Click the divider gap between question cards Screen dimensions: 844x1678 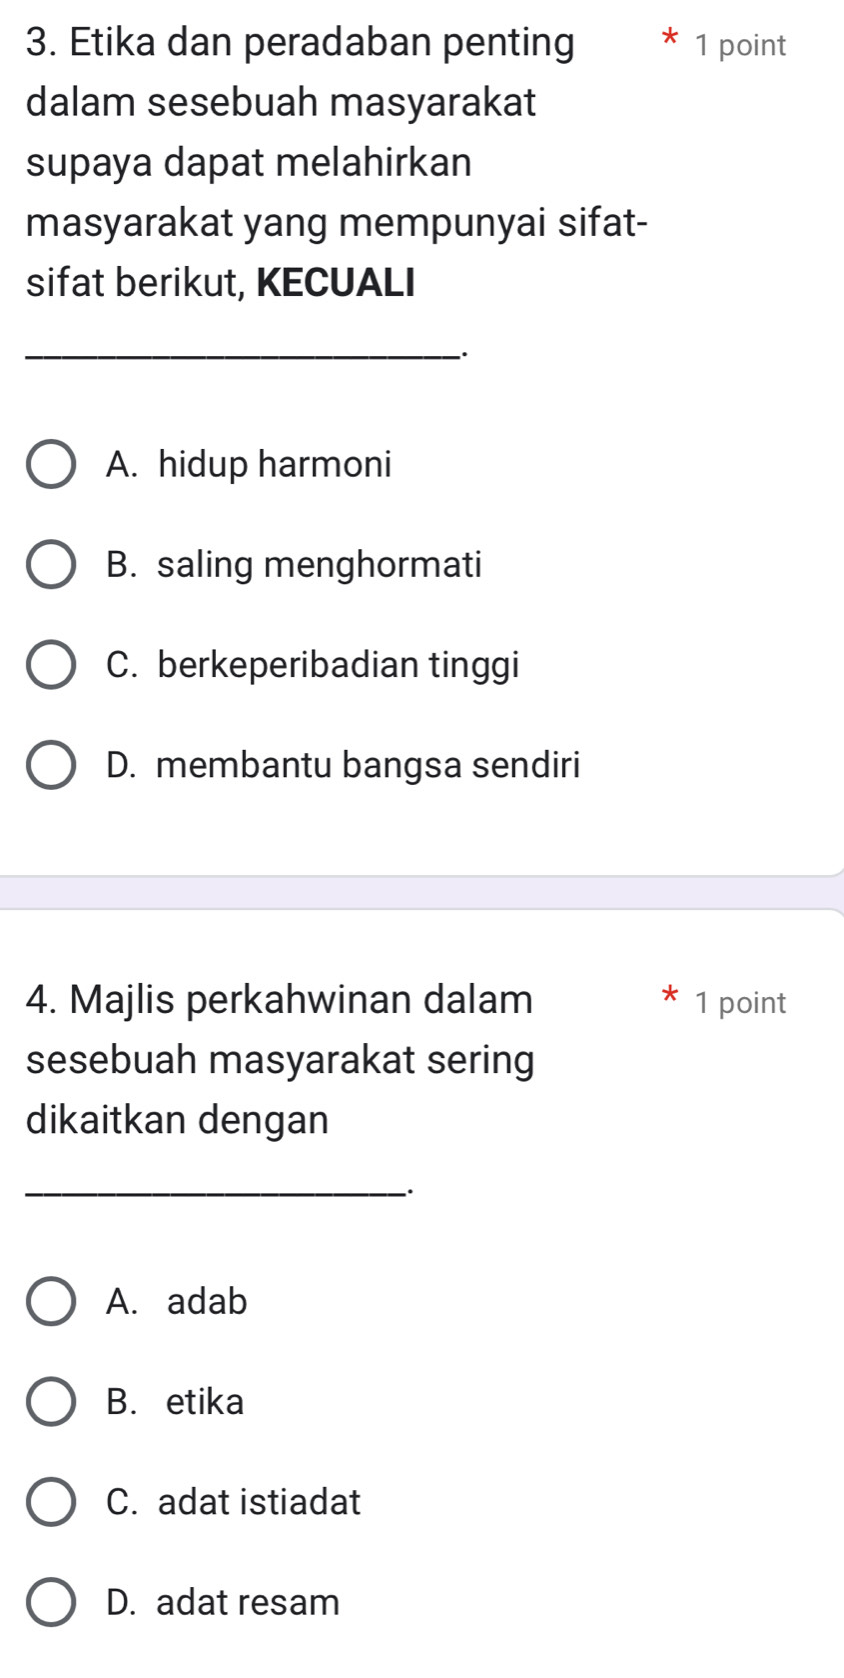[x=422, y=893]
